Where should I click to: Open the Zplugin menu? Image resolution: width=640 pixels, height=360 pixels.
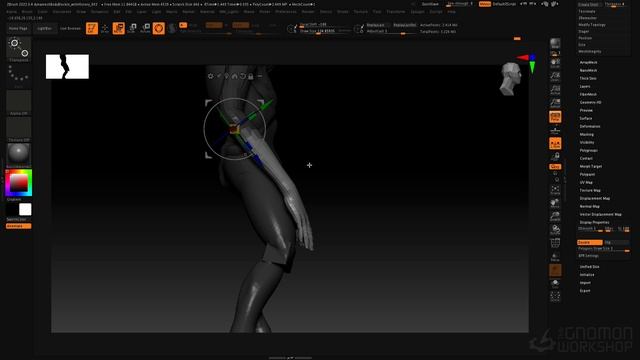418,12
